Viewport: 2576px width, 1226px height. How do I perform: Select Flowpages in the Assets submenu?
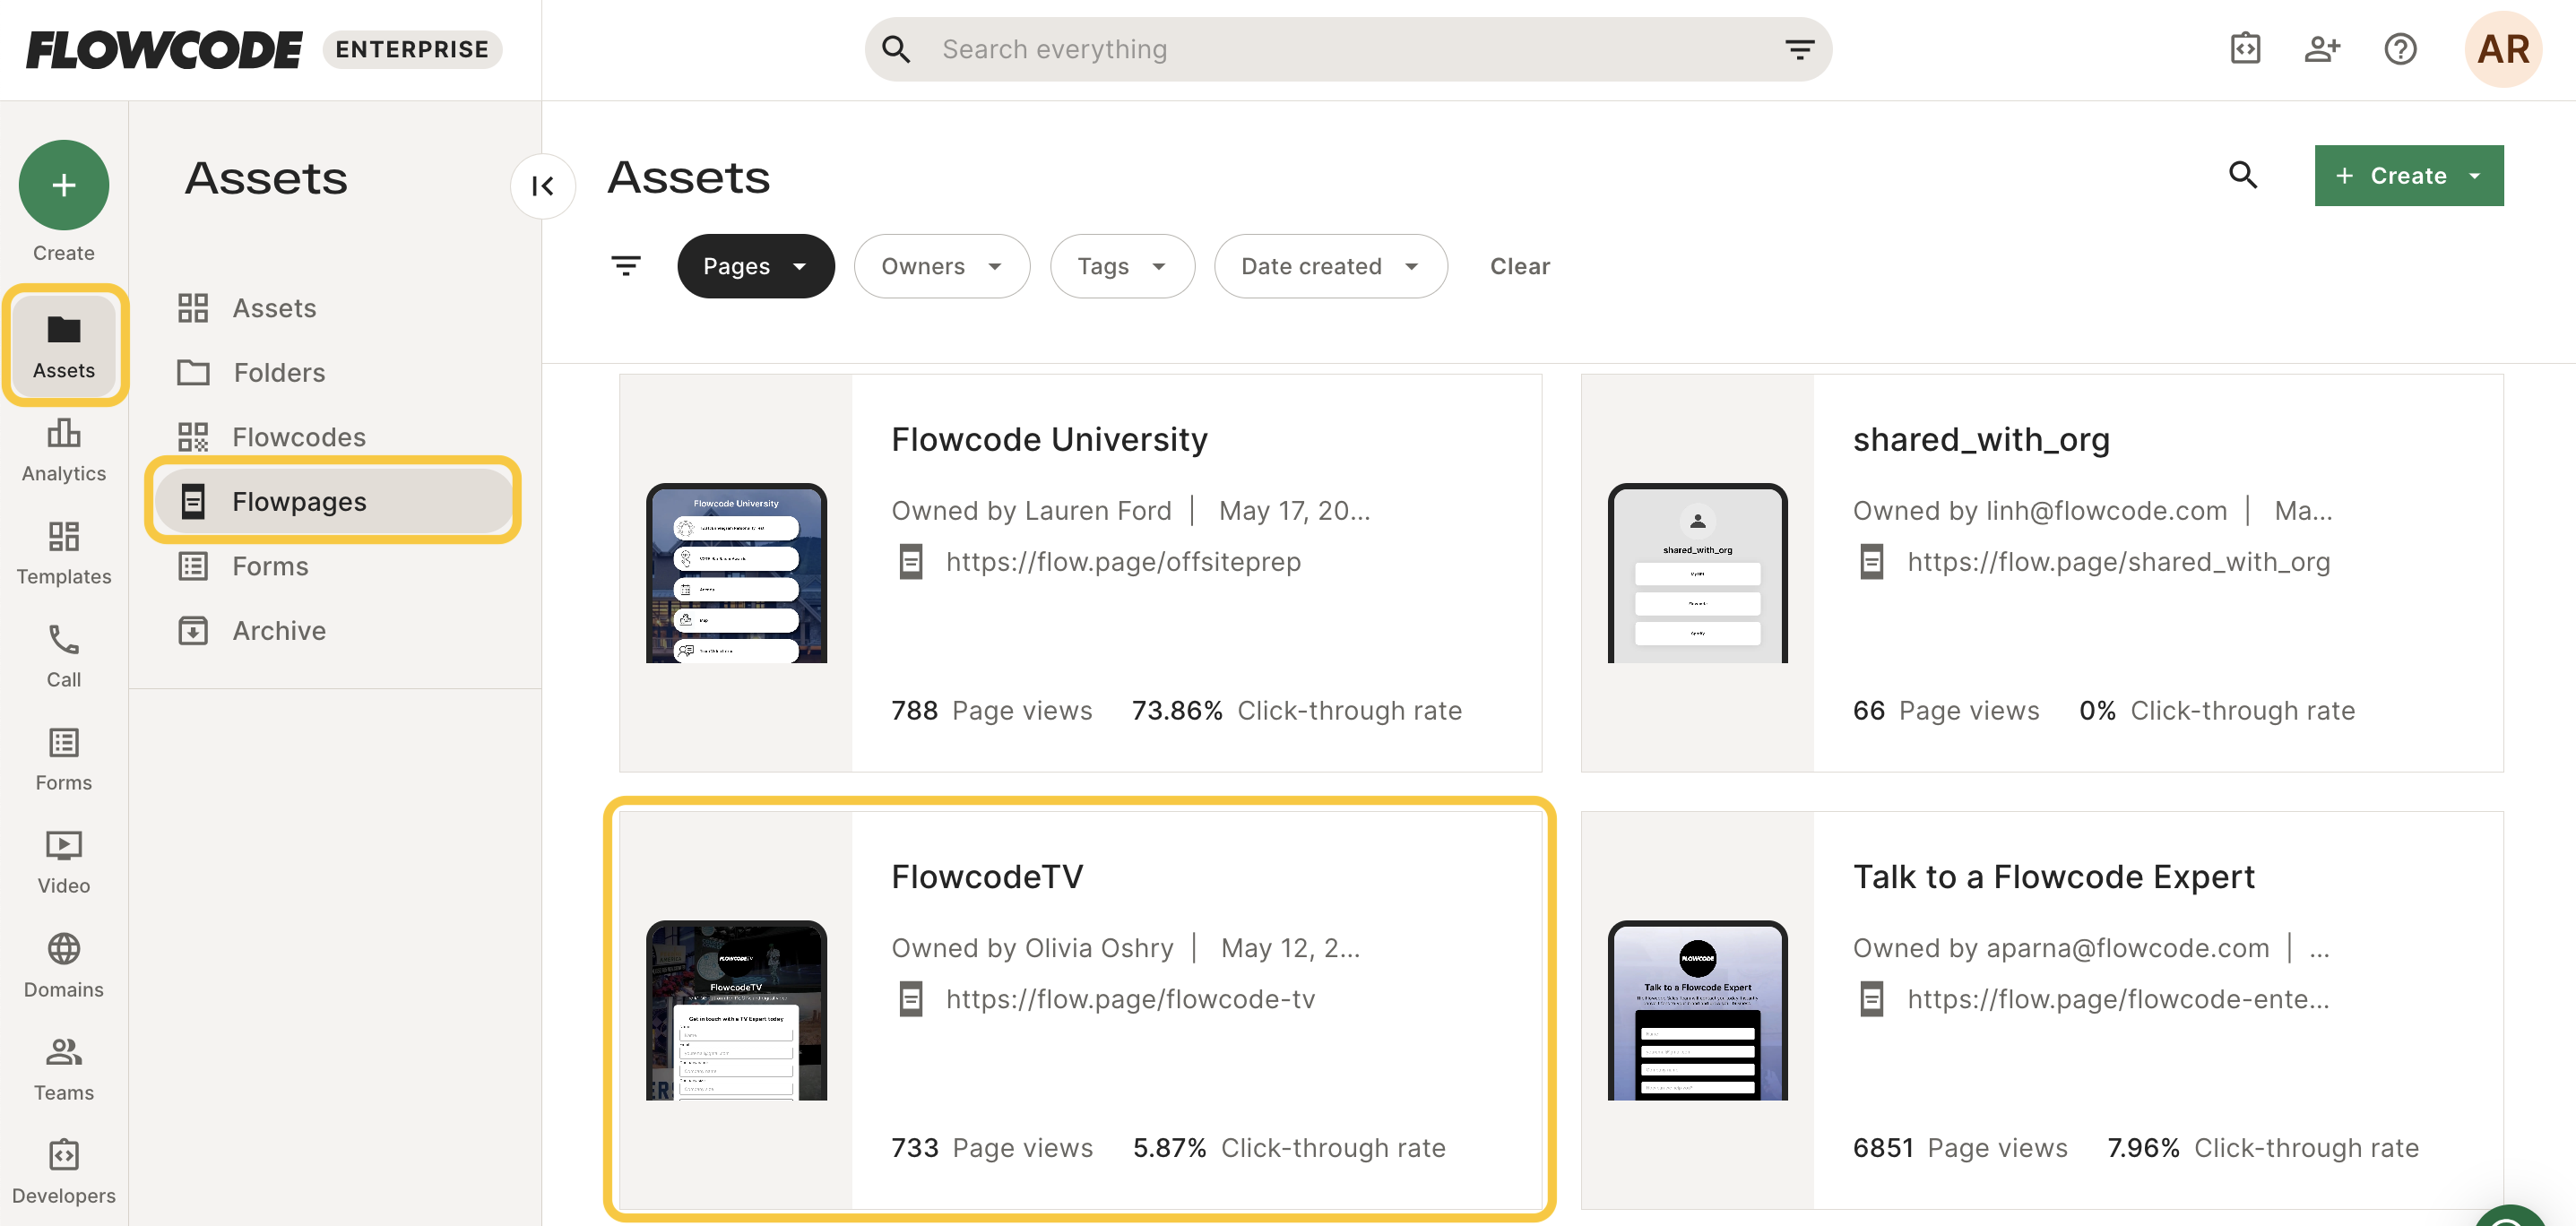pos(333,501)
